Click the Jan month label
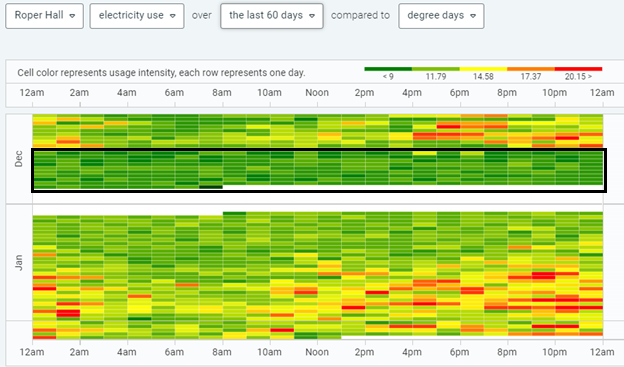Screen dimensions: 624x367 tap(19, 263)
